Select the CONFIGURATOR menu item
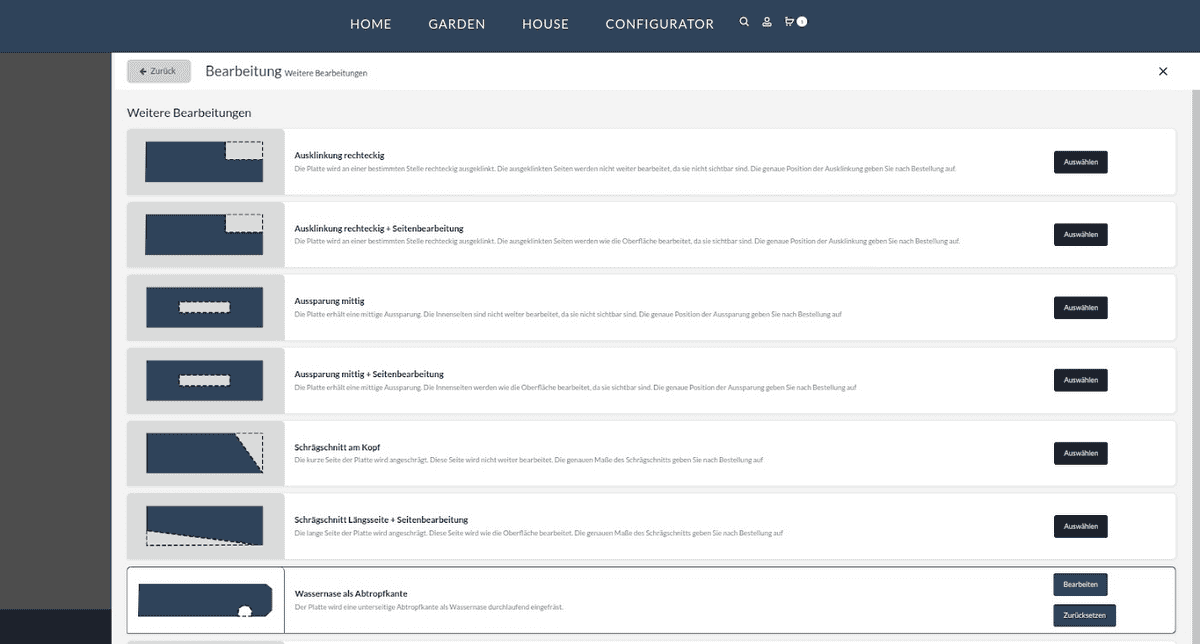 pyautogui.click(x=659, y=24)
